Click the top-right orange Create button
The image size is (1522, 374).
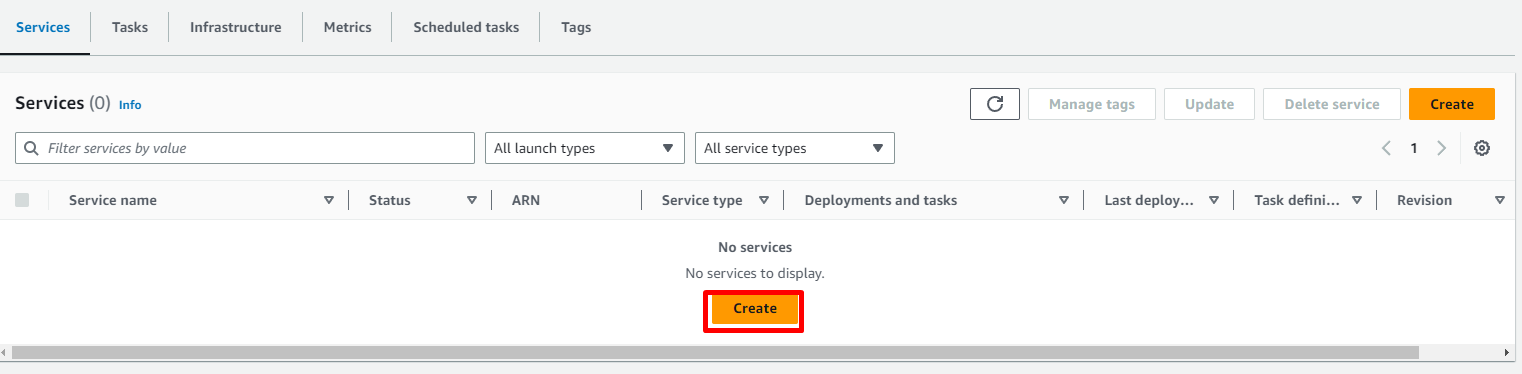tap(1452, 104)
